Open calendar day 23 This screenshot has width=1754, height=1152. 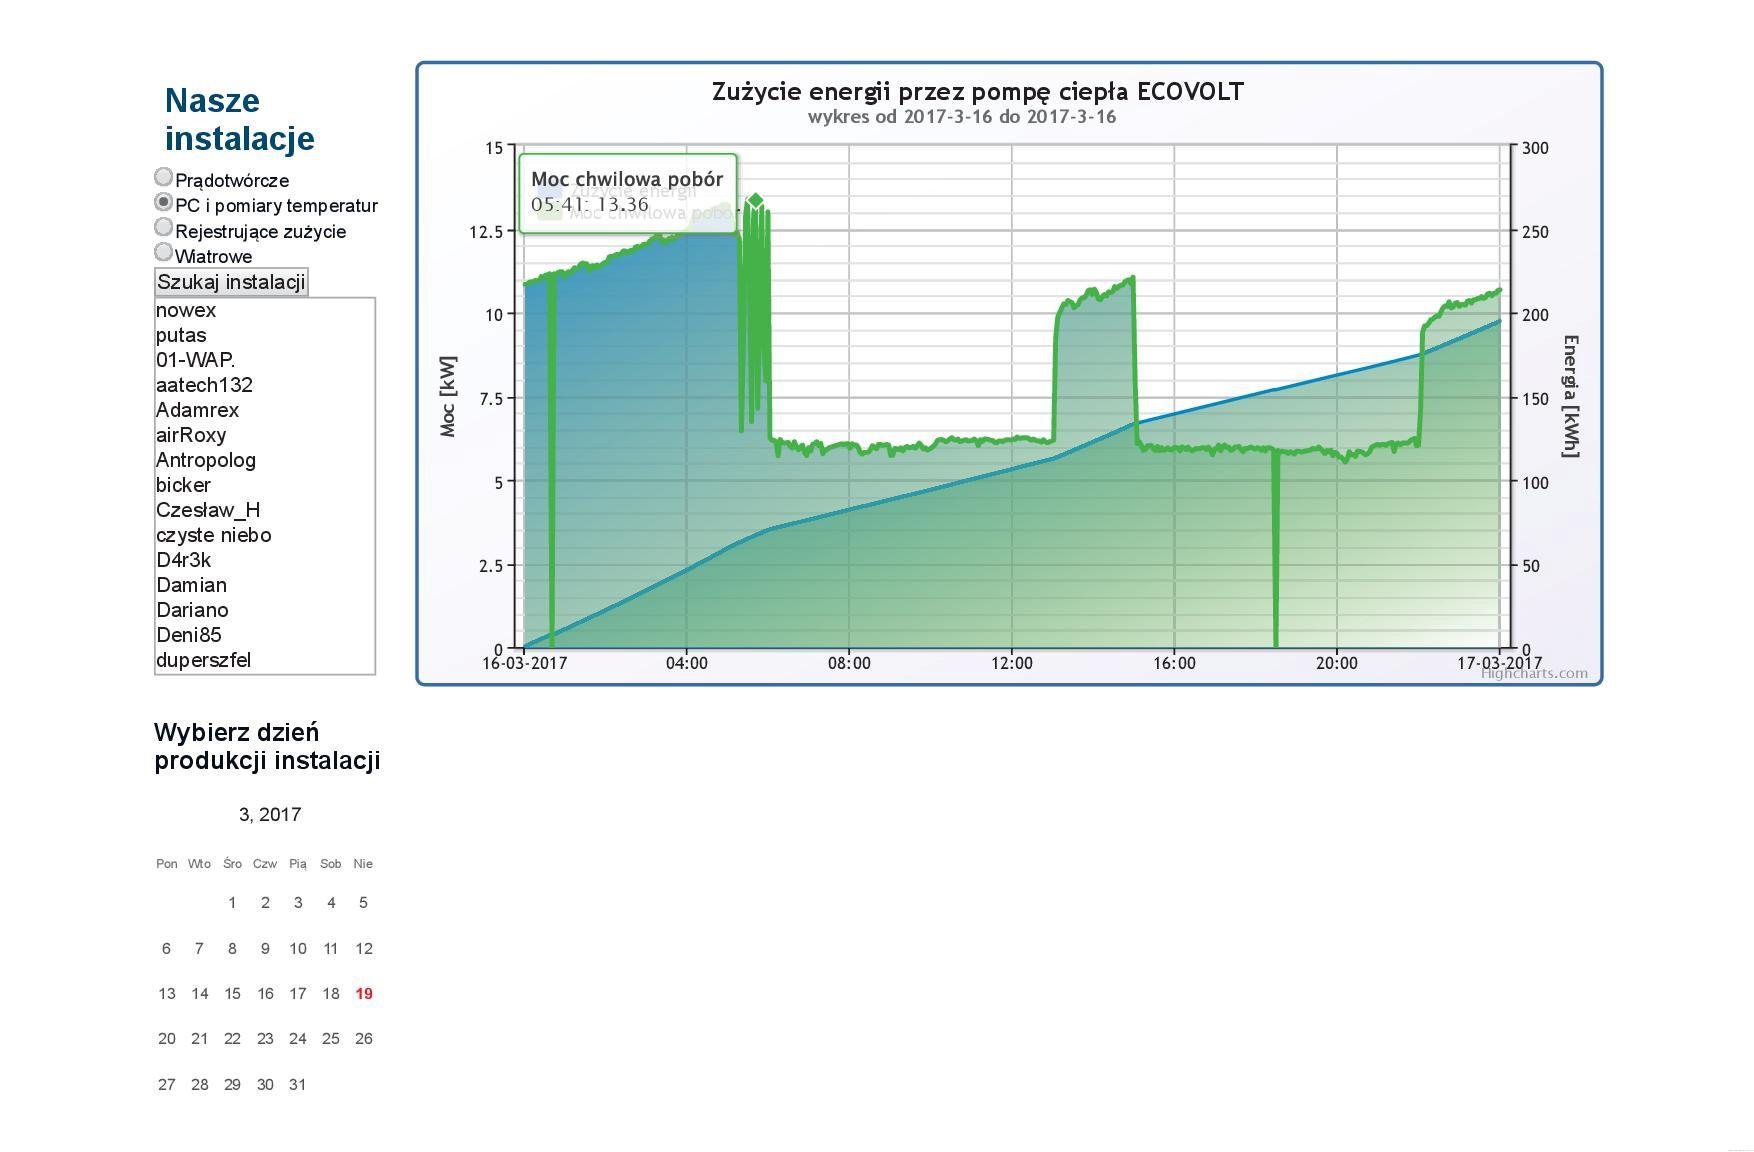pyautogui.click(x=265, y=1039)
